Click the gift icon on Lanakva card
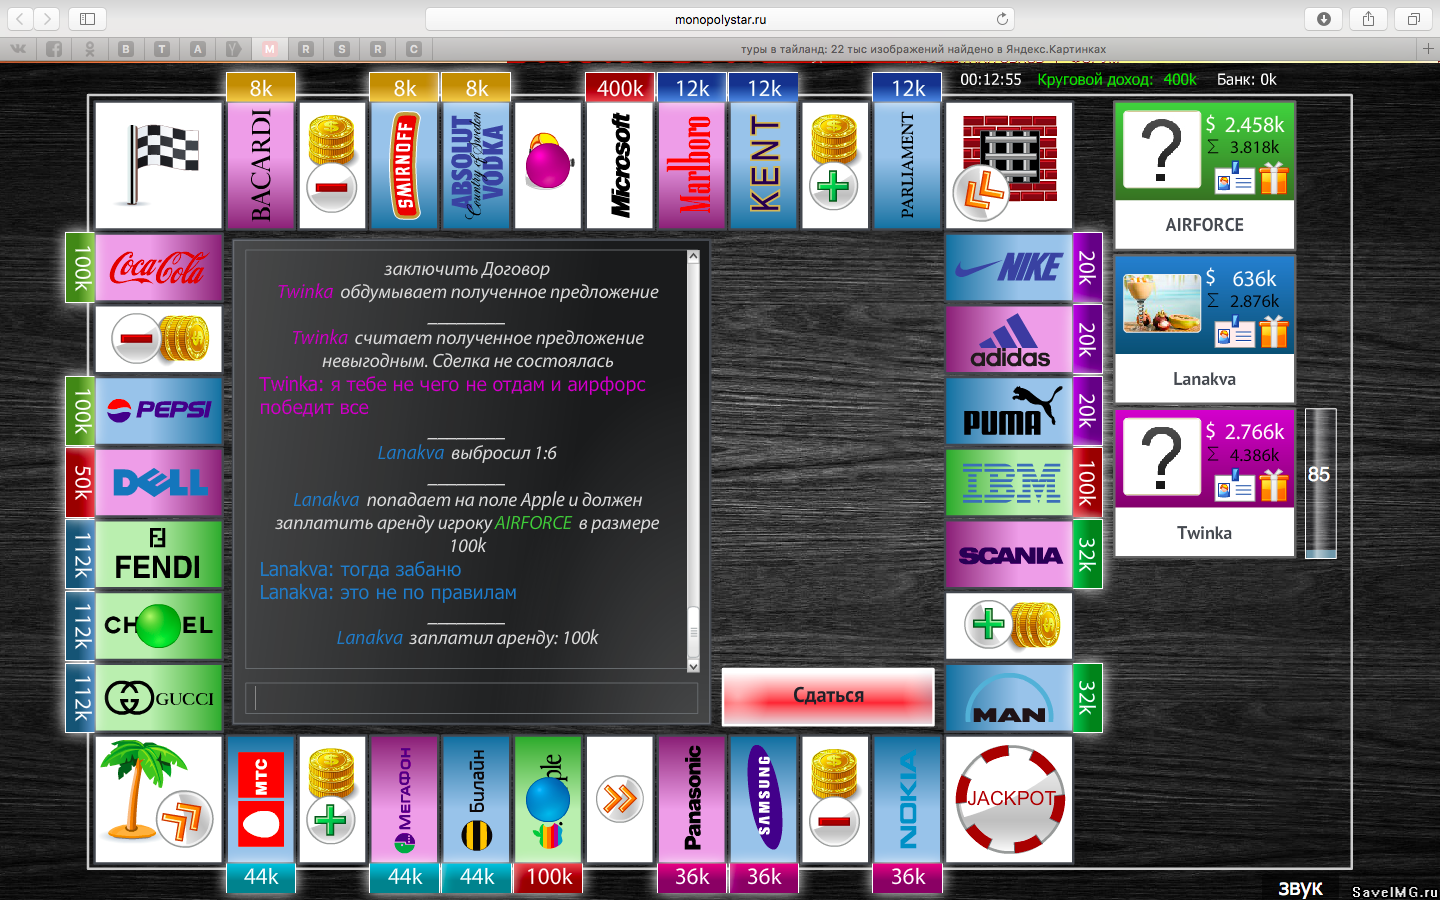1440x900 pixels. point(1274,332)
